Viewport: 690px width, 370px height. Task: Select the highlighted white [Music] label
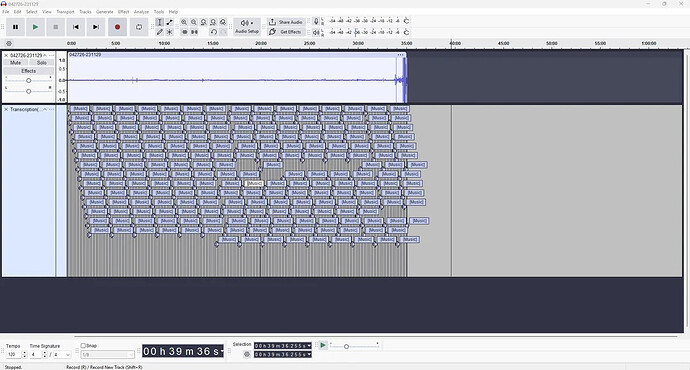click(x=254, y=183)
